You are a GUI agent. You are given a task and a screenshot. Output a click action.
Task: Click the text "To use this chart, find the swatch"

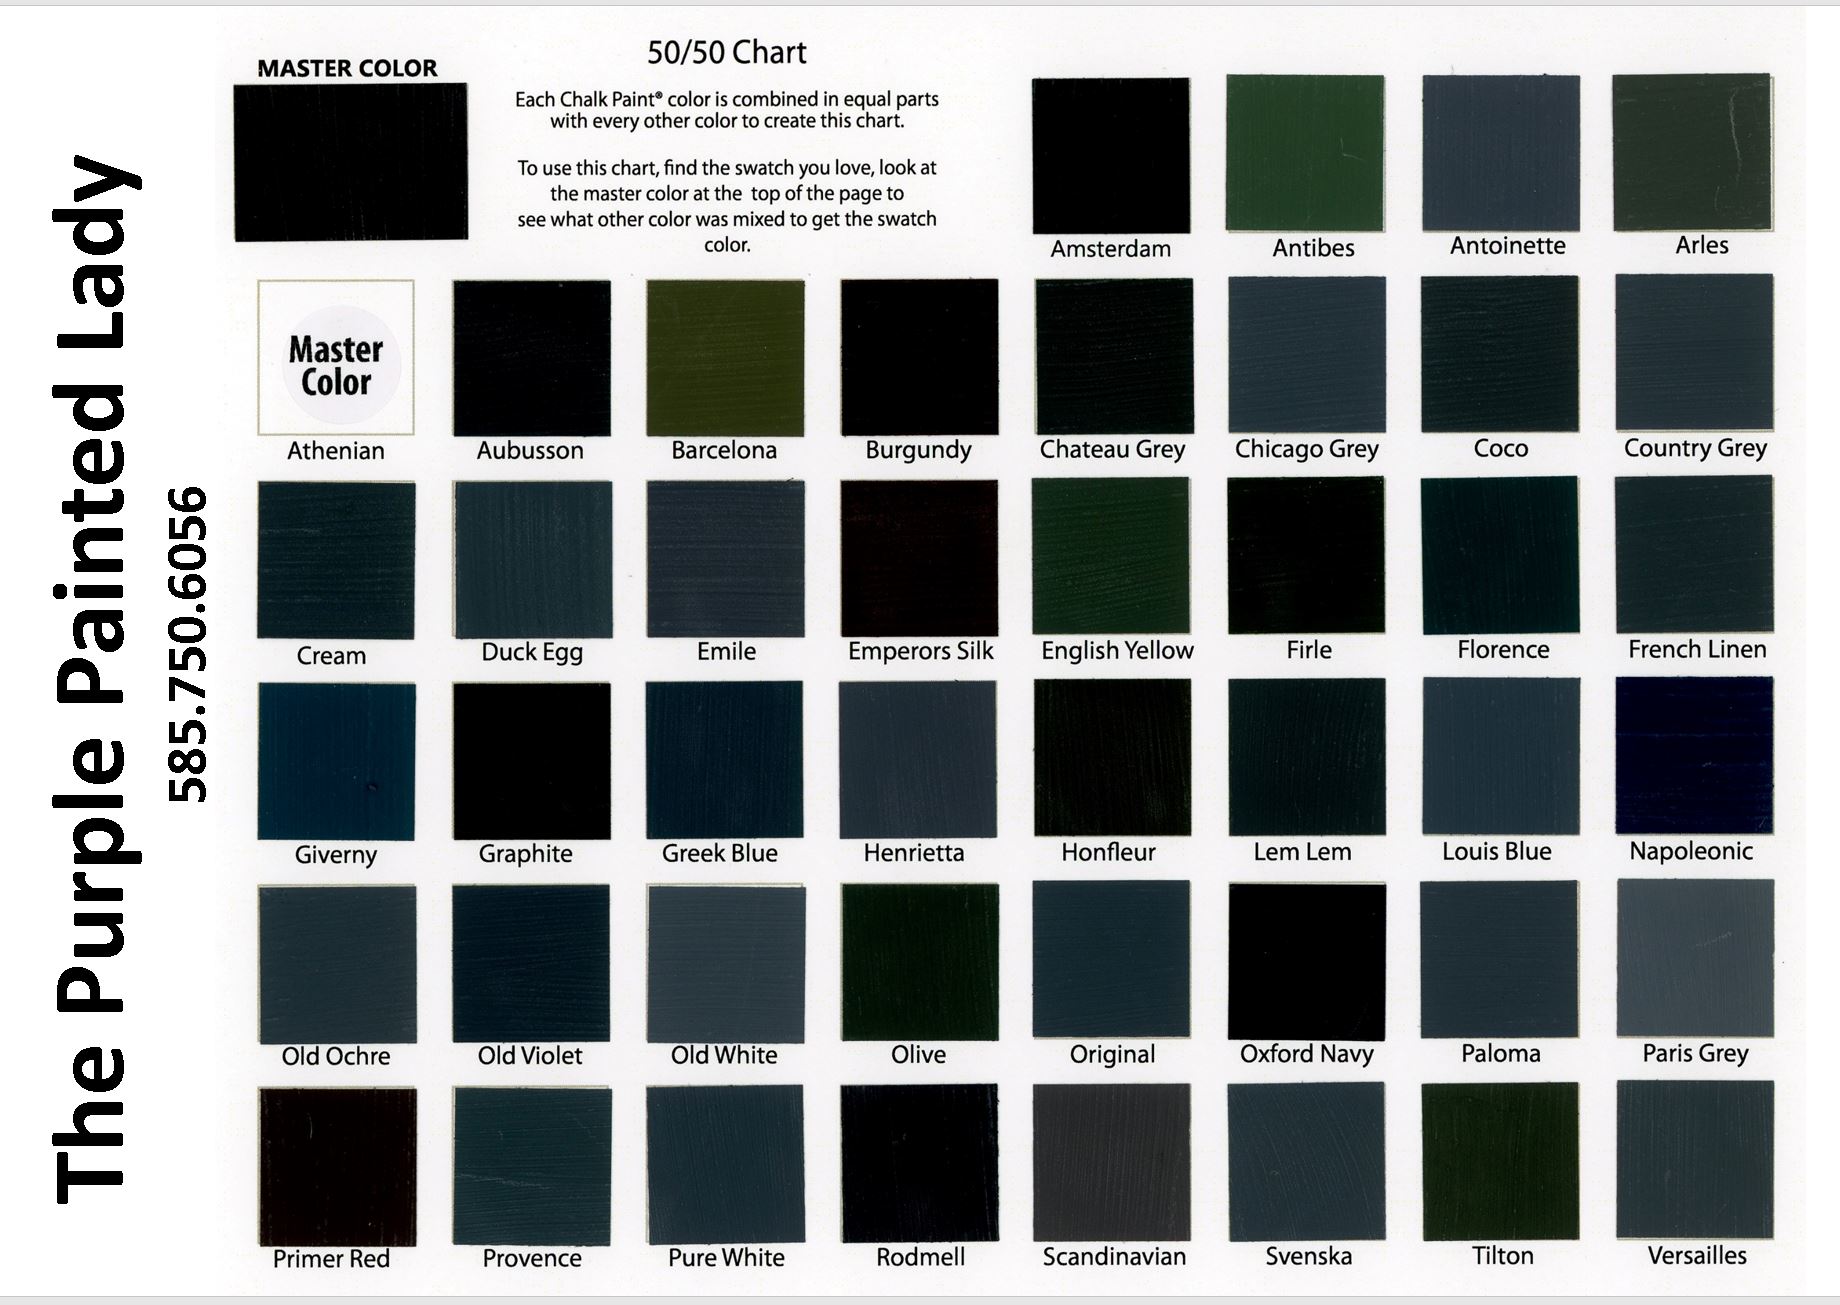(x=727, y=168)
